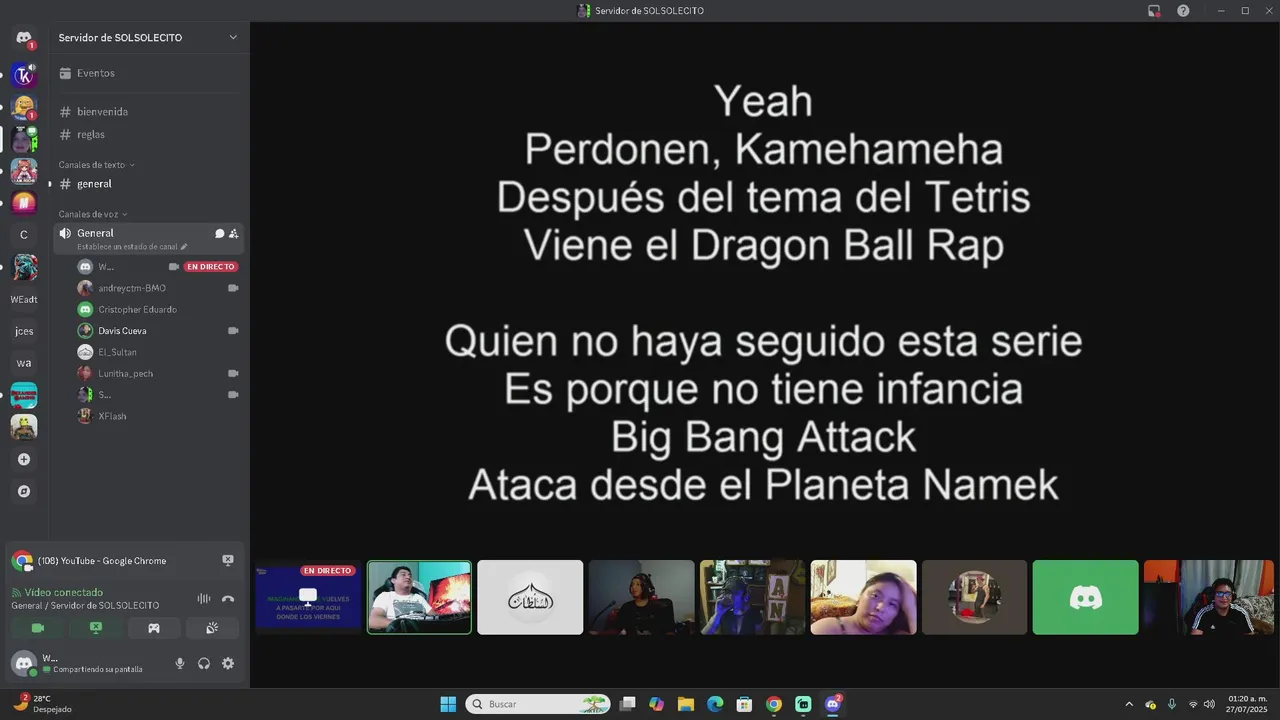Collapse the Canales de voz category
The width and height of the screenshot is (1280, 720).
93,214
